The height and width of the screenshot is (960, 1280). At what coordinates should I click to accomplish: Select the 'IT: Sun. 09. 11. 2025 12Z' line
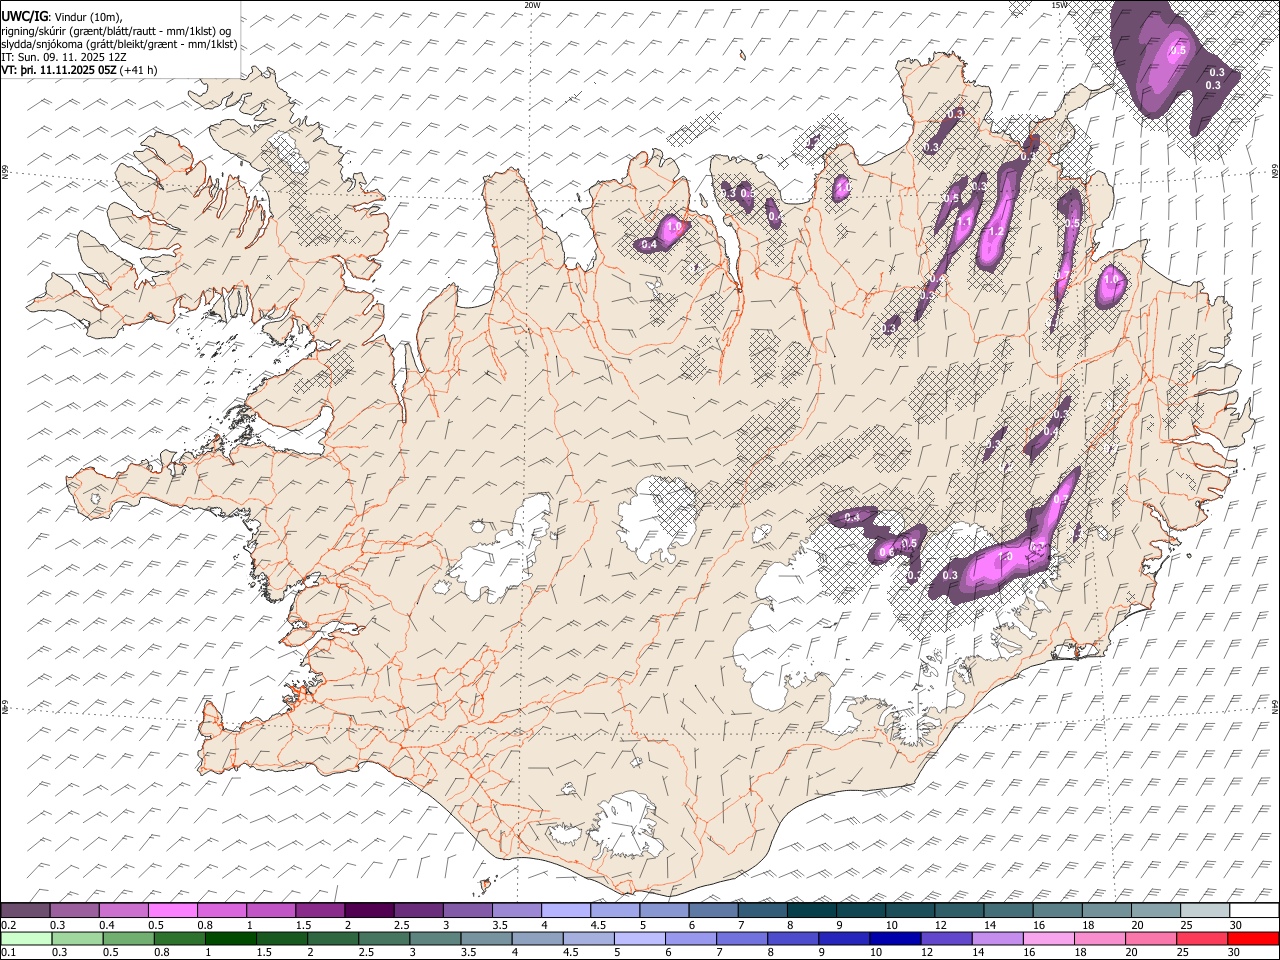[x=64, y=58]
